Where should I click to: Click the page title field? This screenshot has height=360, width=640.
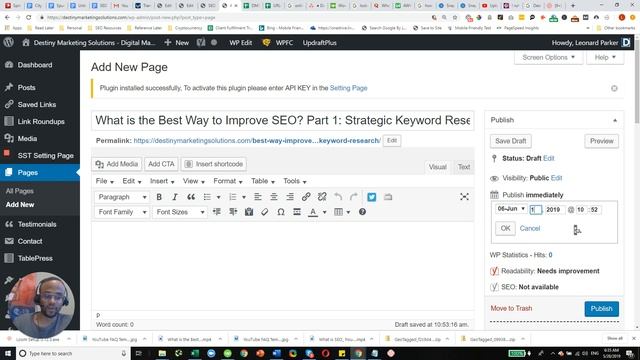tap(283, 120)
